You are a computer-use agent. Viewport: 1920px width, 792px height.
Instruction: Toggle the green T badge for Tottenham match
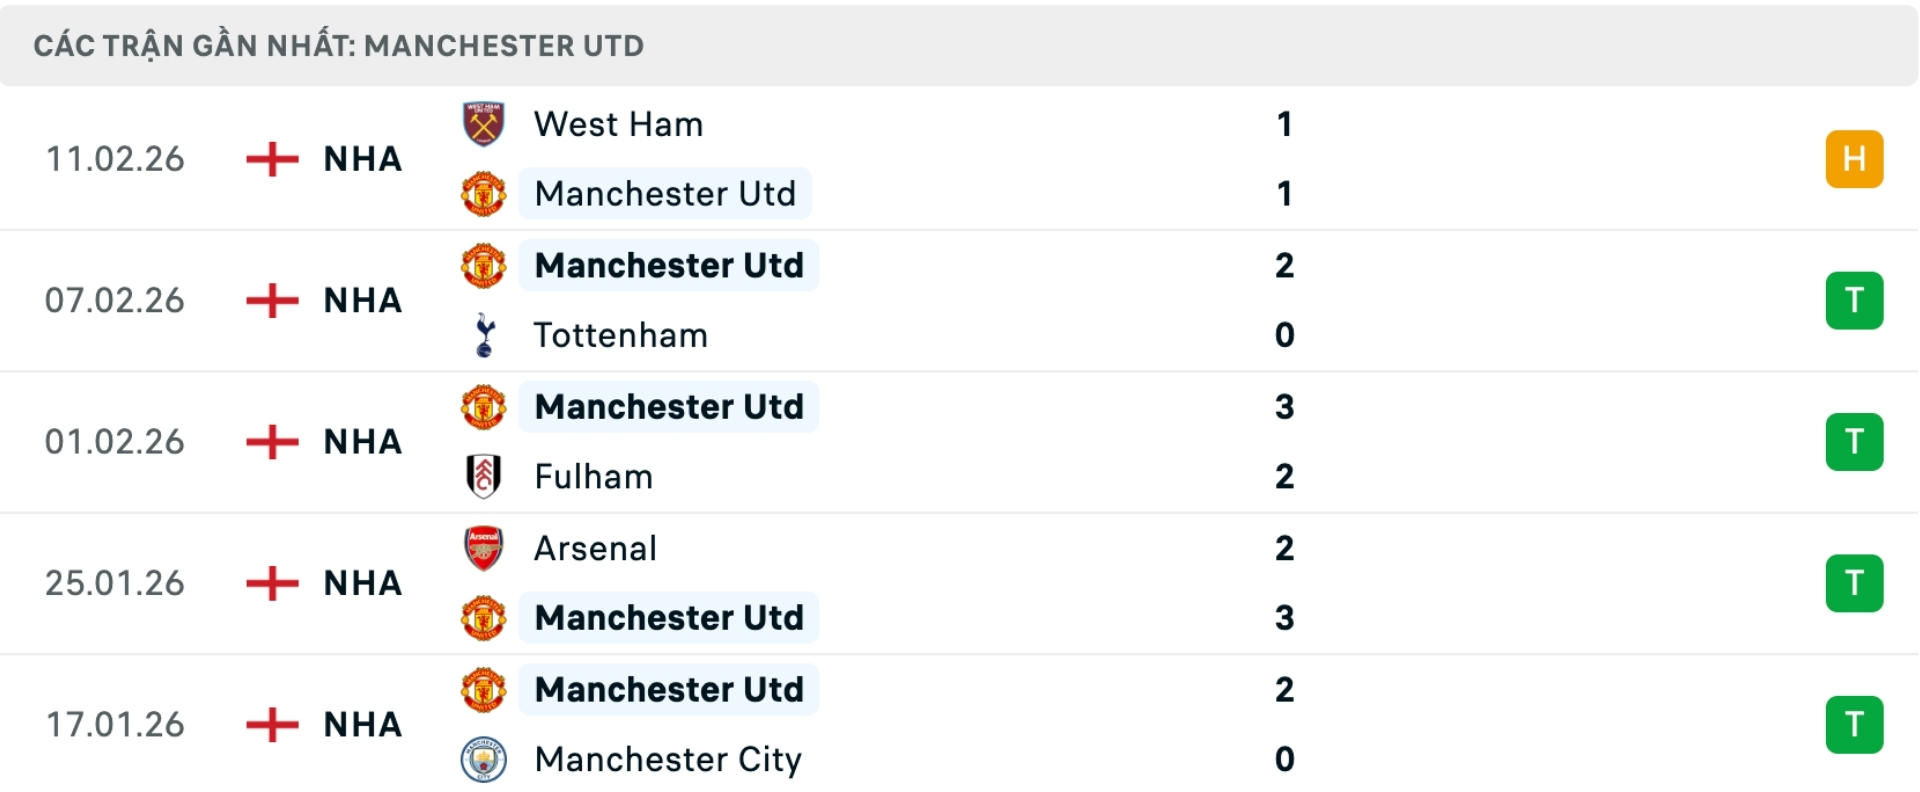1855,300
